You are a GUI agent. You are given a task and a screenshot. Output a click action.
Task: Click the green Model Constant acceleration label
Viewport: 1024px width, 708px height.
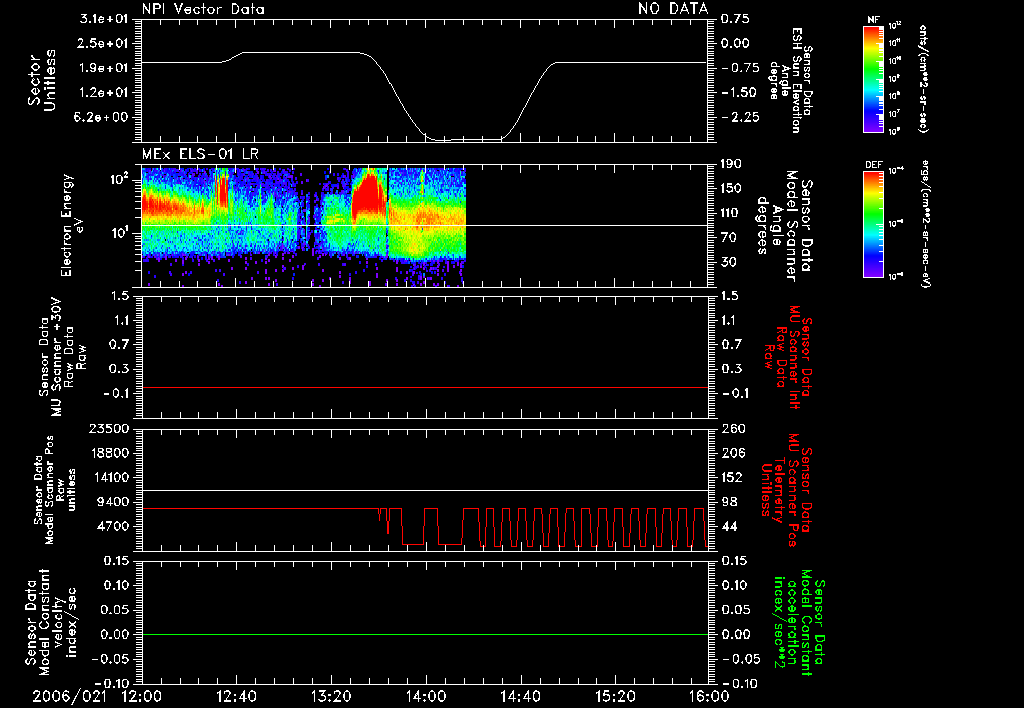(x=798, y=624)
